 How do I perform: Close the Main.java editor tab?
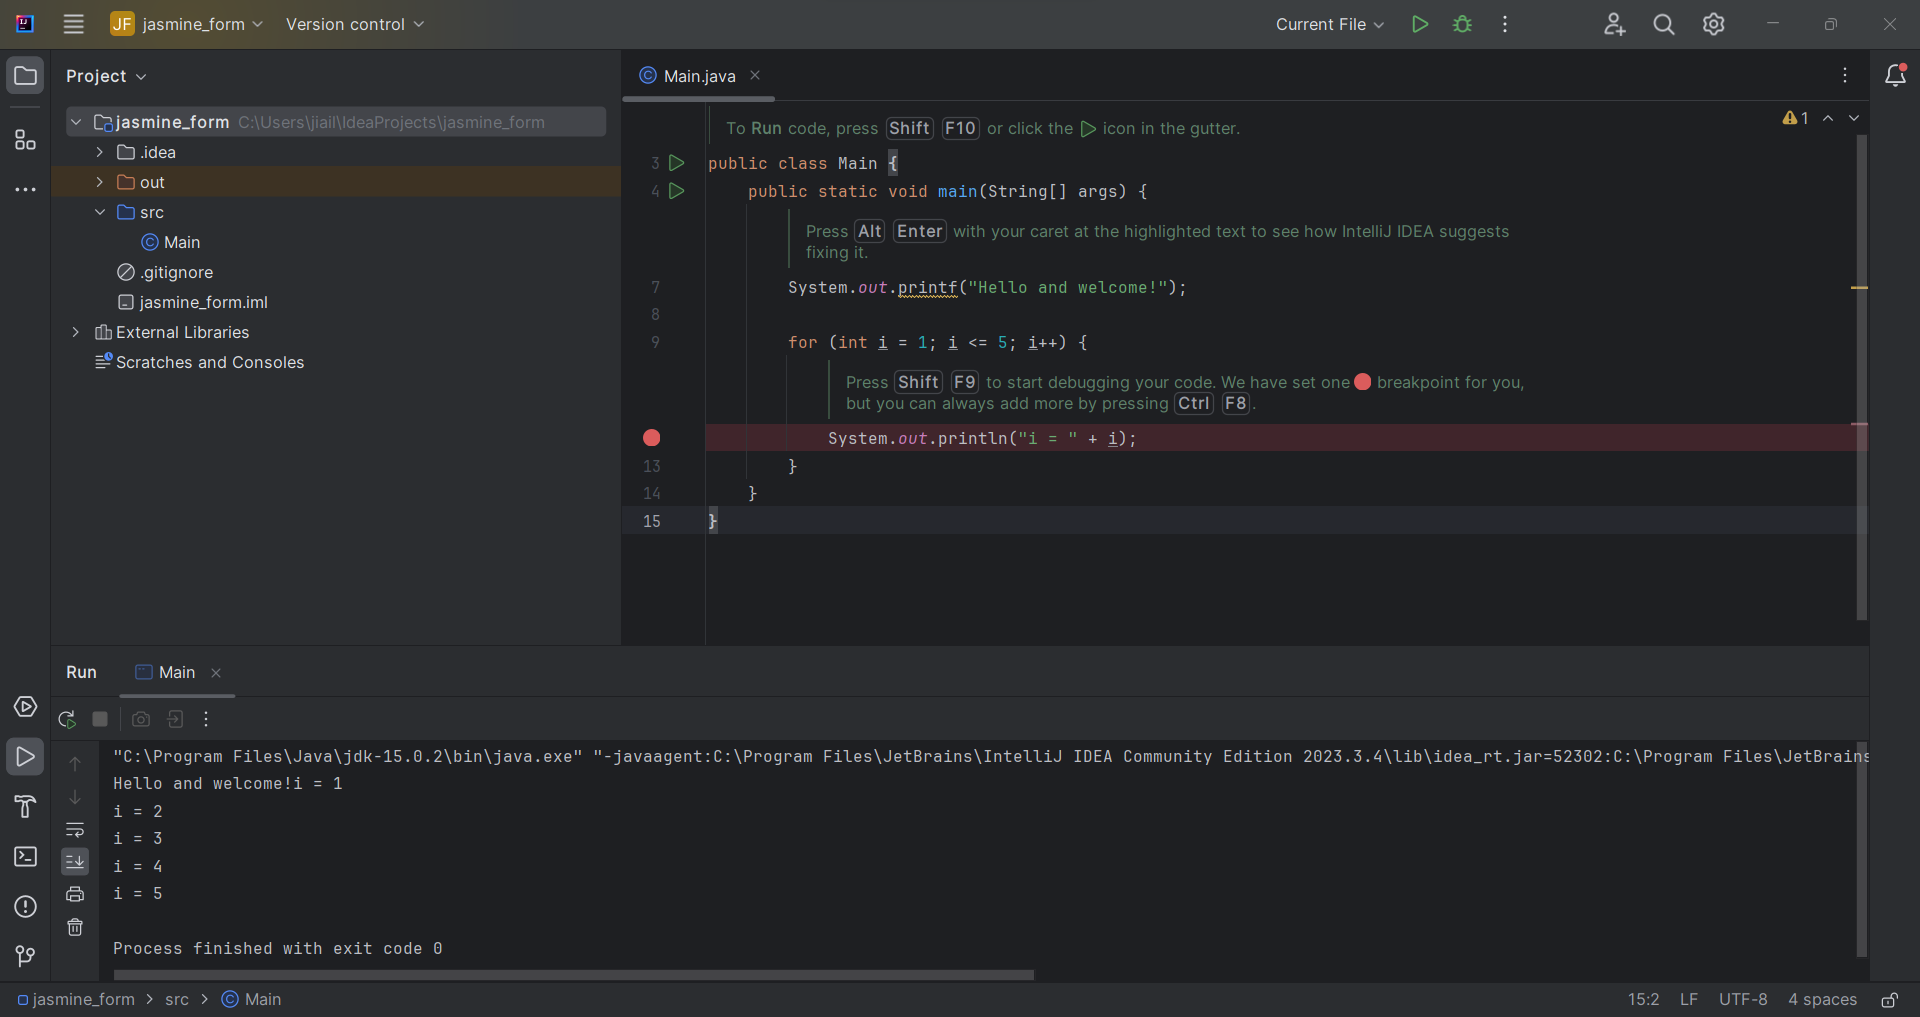pyautogui.click(x=755, y=75)
